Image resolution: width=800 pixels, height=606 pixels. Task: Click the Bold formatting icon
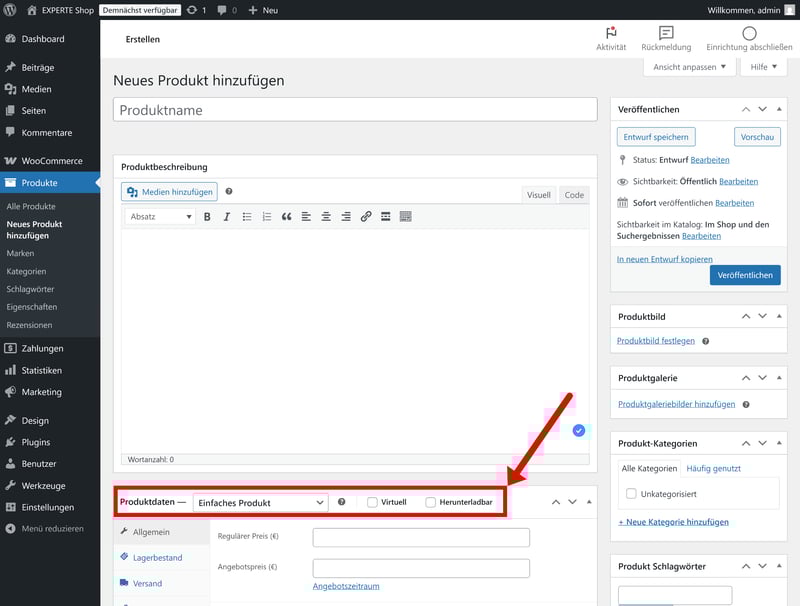(x=207, y=216)
